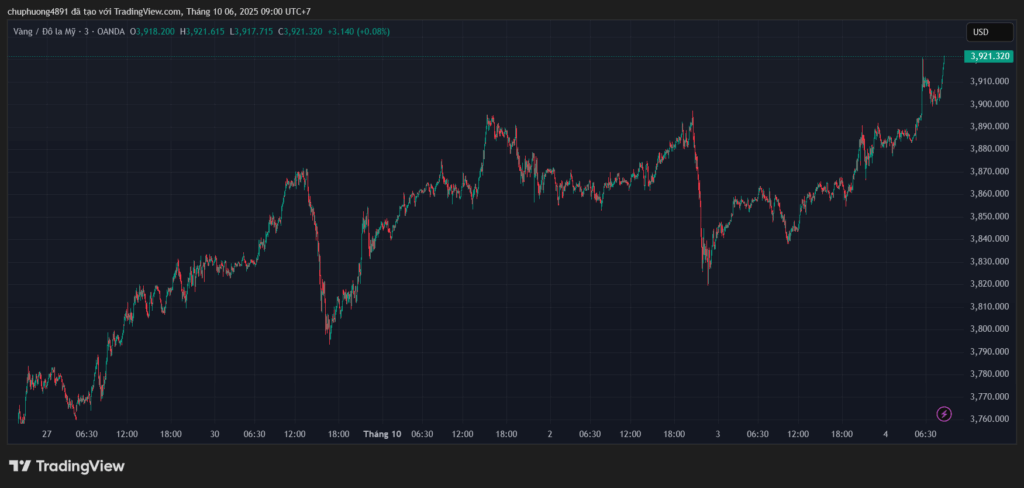Click the high value H3,921.615

(x=203, y=32)
